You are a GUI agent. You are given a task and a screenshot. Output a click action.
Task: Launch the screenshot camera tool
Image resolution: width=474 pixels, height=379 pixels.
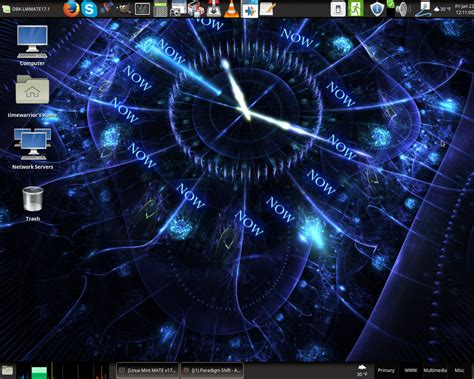(178, 8)
